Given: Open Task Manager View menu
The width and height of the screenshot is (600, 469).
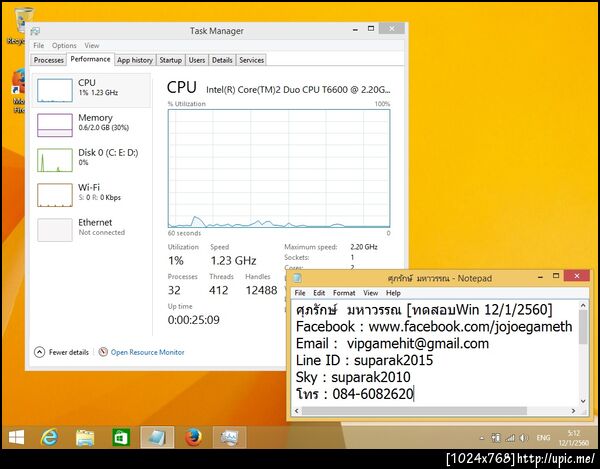Looking at the screenshot, I should (x=92, y=46).
